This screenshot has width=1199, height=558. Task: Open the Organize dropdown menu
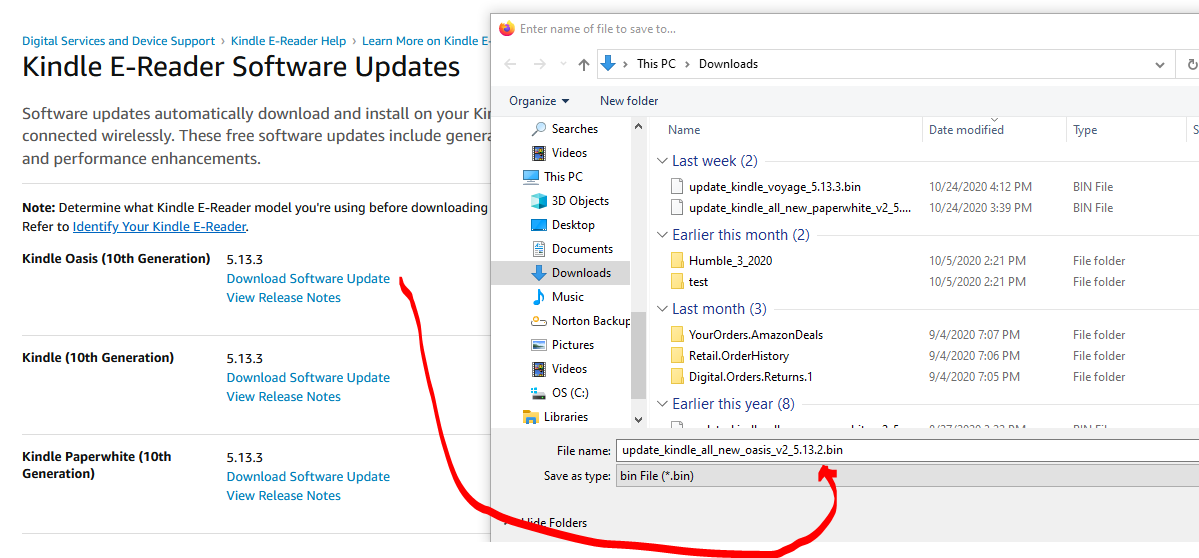click(x=538, y=101)
